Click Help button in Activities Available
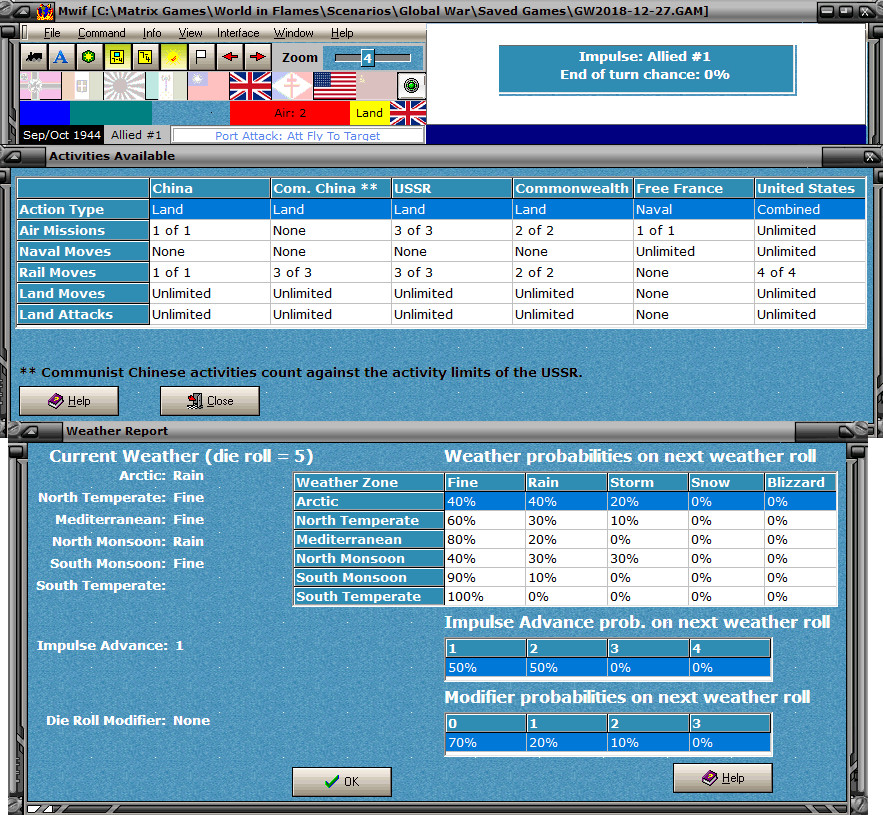 (69, 400)
